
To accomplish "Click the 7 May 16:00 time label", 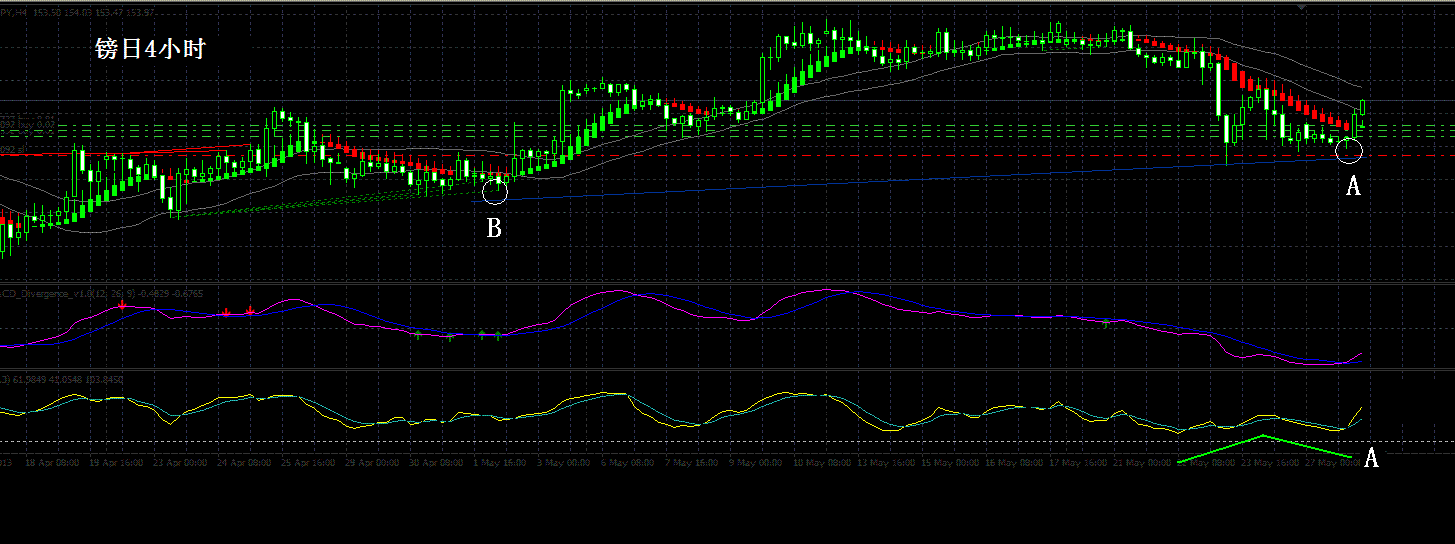I will click(692, 462).
